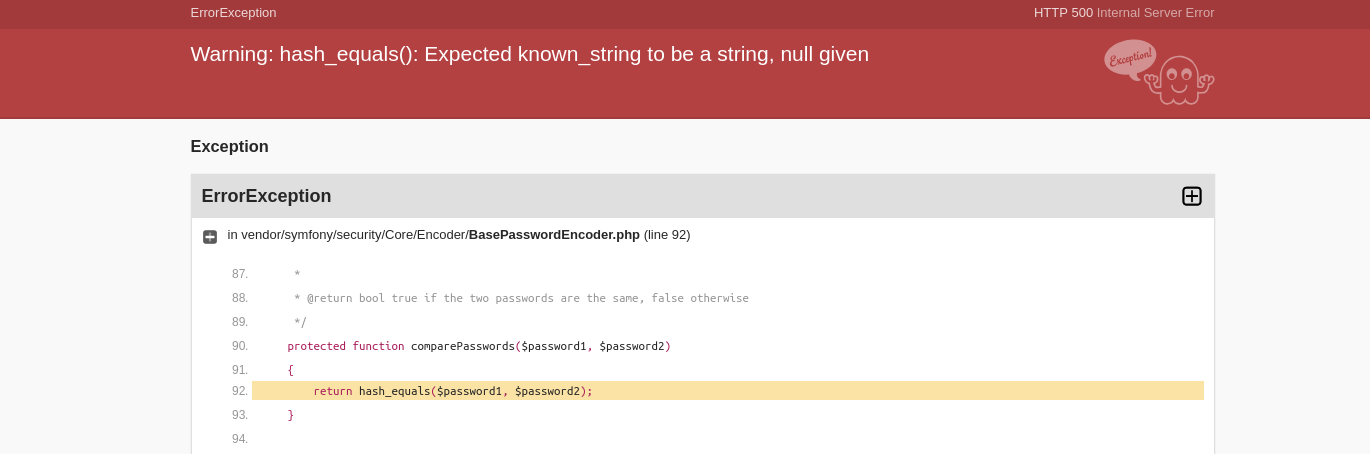Click the "(line 92)" text
The height and width of the screenshot is (454, 1370).
click(667, 235)
